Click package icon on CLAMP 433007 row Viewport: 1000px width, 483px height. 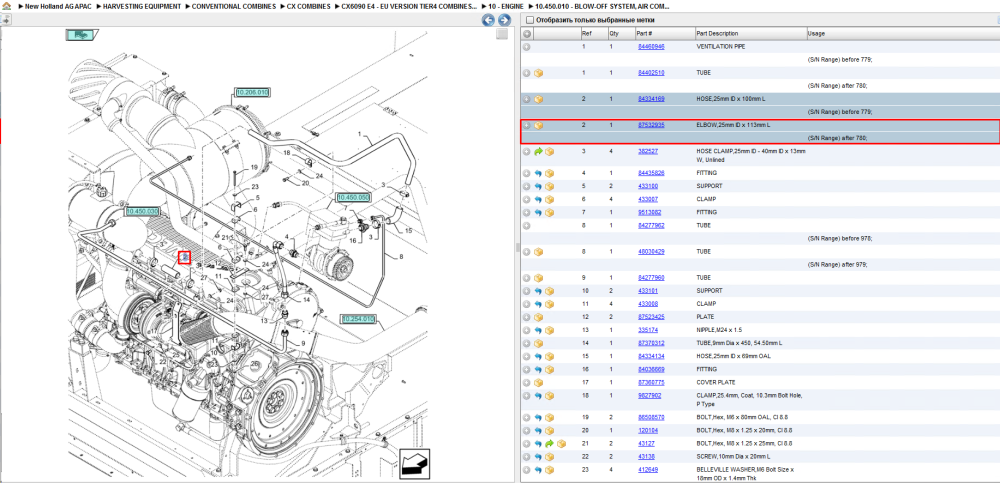549,199
